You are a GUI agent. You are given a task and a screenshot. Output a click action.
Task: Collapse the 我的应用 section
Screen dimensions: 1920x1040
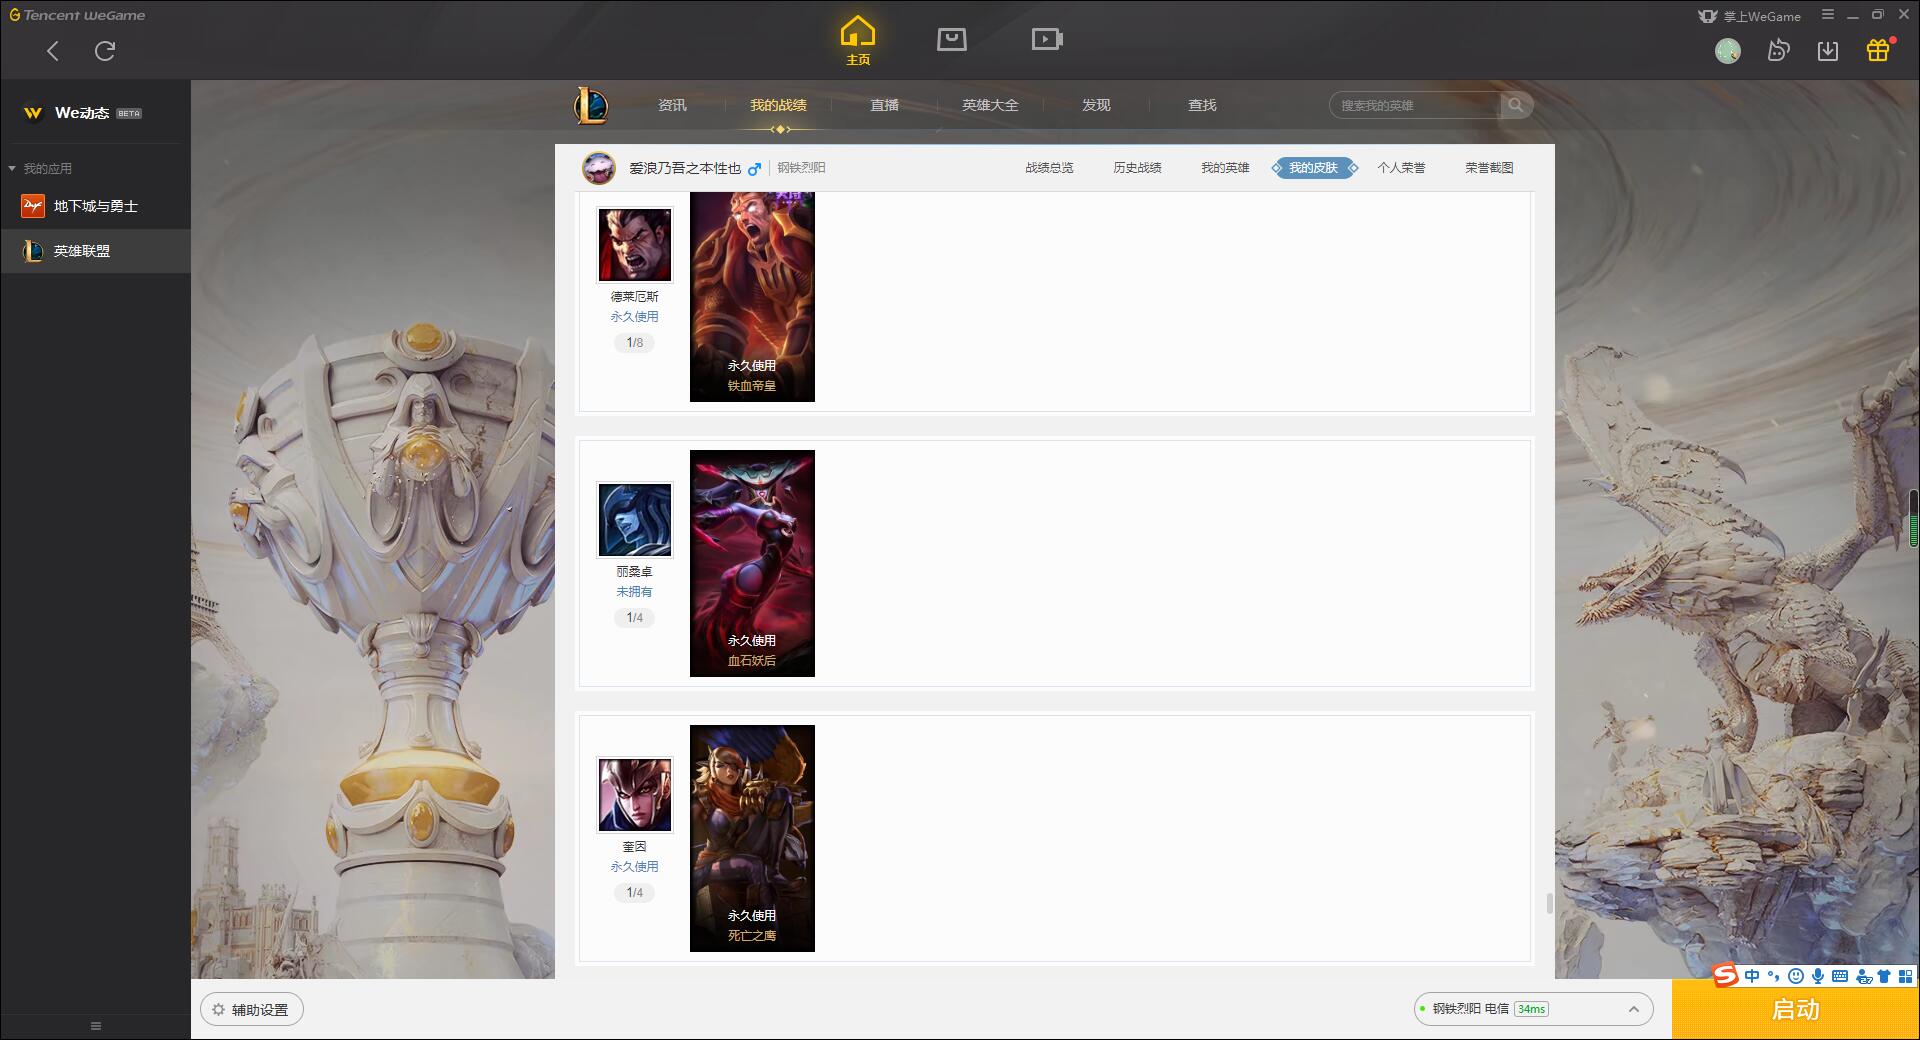pos(40,169)
